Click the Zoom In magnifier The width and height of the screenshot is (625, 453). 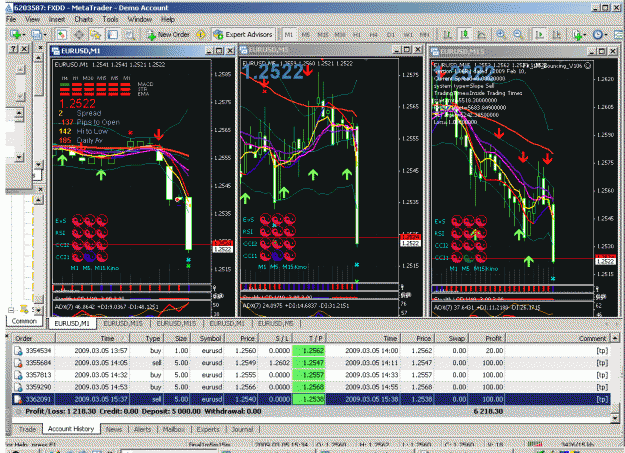tap(501, 35)
